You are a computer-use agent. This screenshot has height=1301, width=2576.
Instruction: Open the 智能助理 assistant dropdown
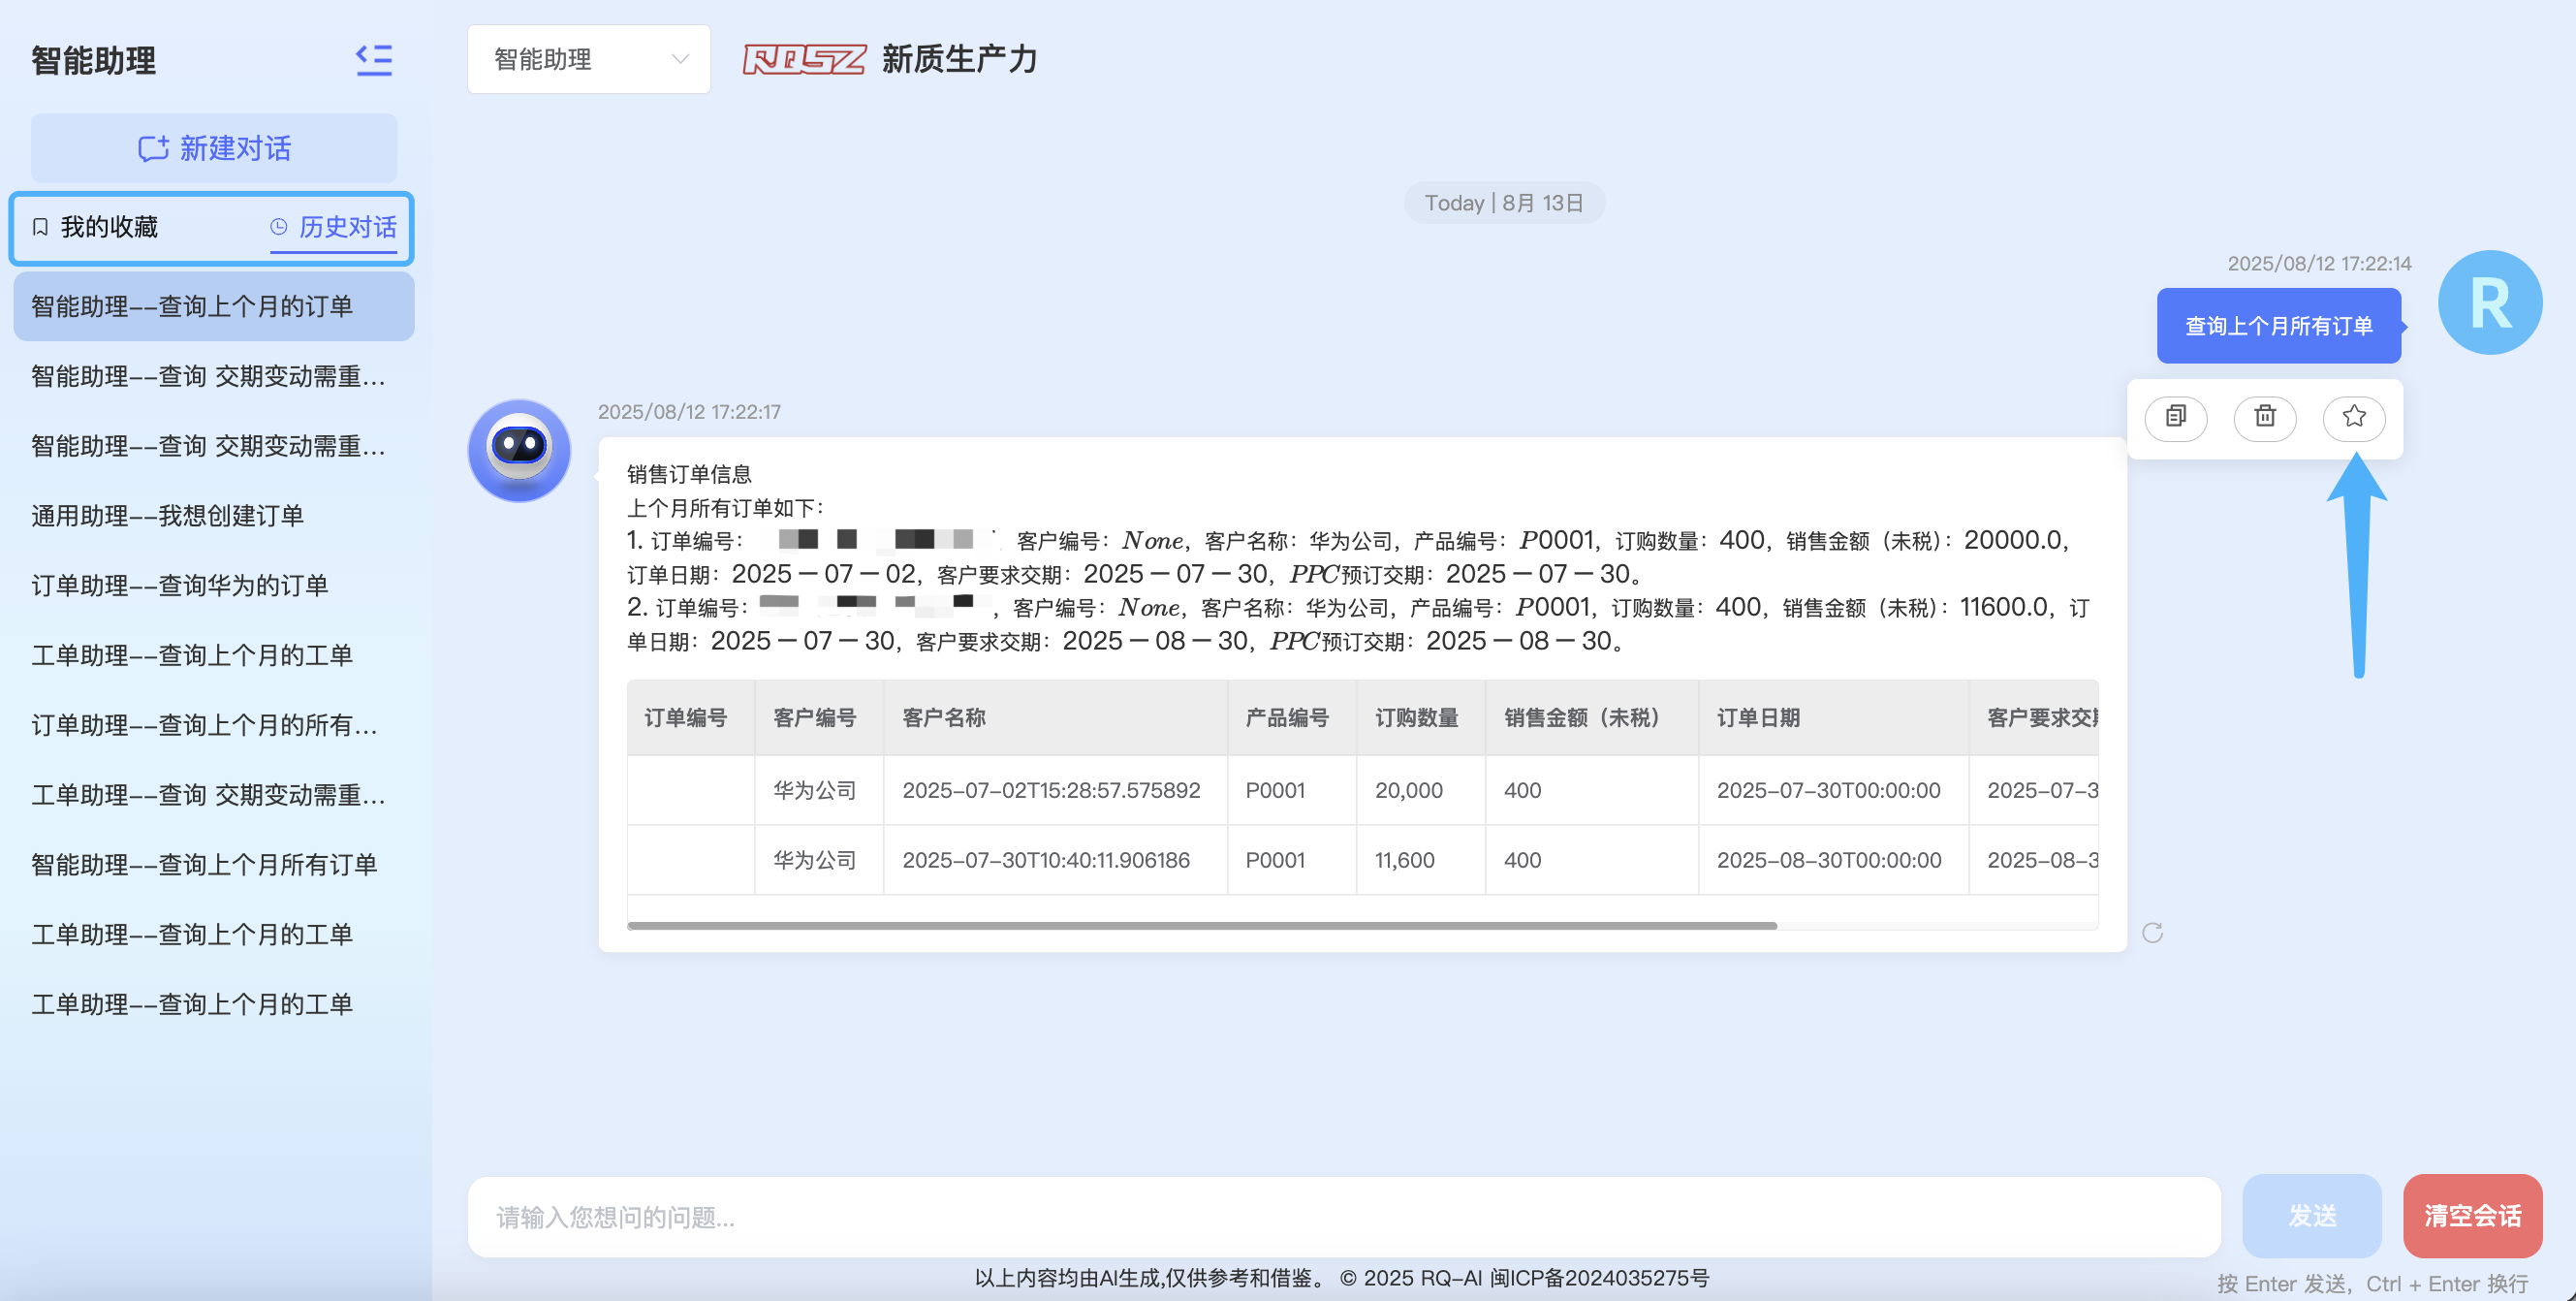coord(588,60)
